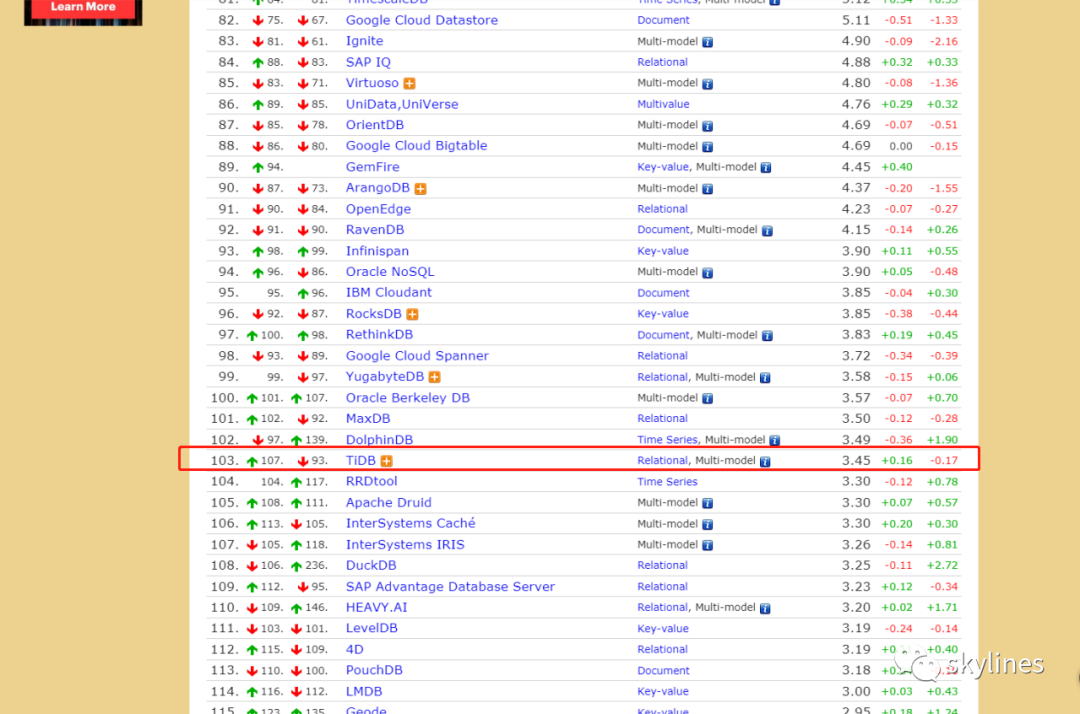
Task: Click the info icon in the RavenDB row
Action: [767, 231]
